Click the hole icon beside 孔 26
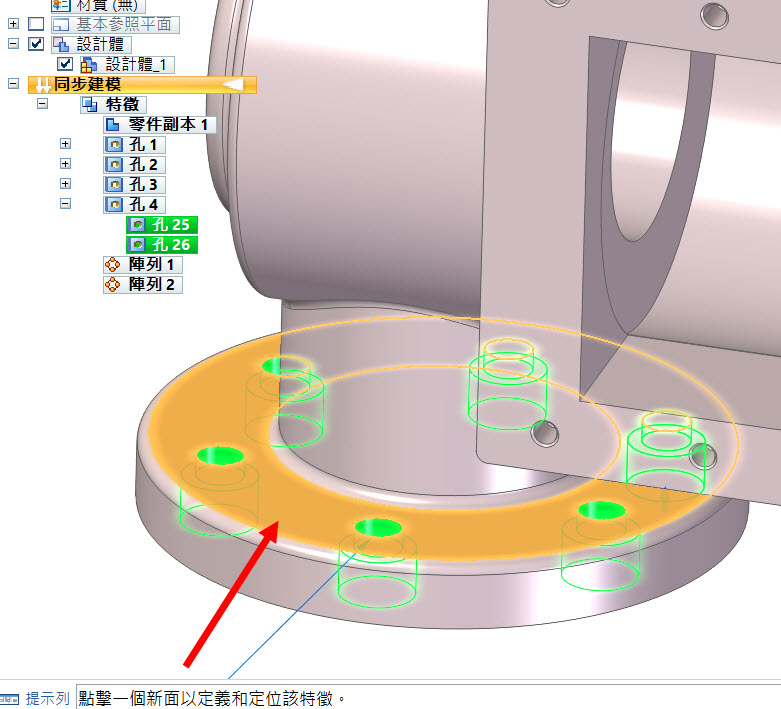 click(137, 245)
